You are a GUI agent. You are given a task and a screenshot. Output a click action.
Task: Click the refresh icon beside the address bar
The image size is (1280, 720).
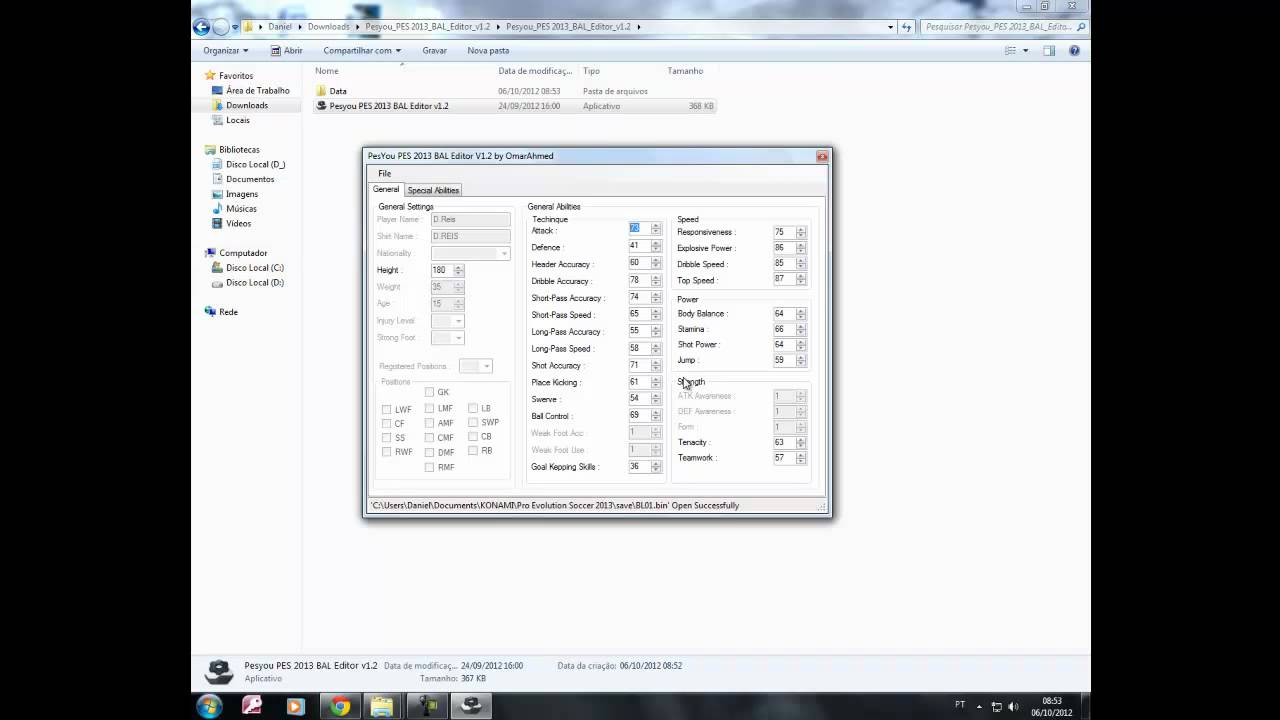click(x=906, y=27)
